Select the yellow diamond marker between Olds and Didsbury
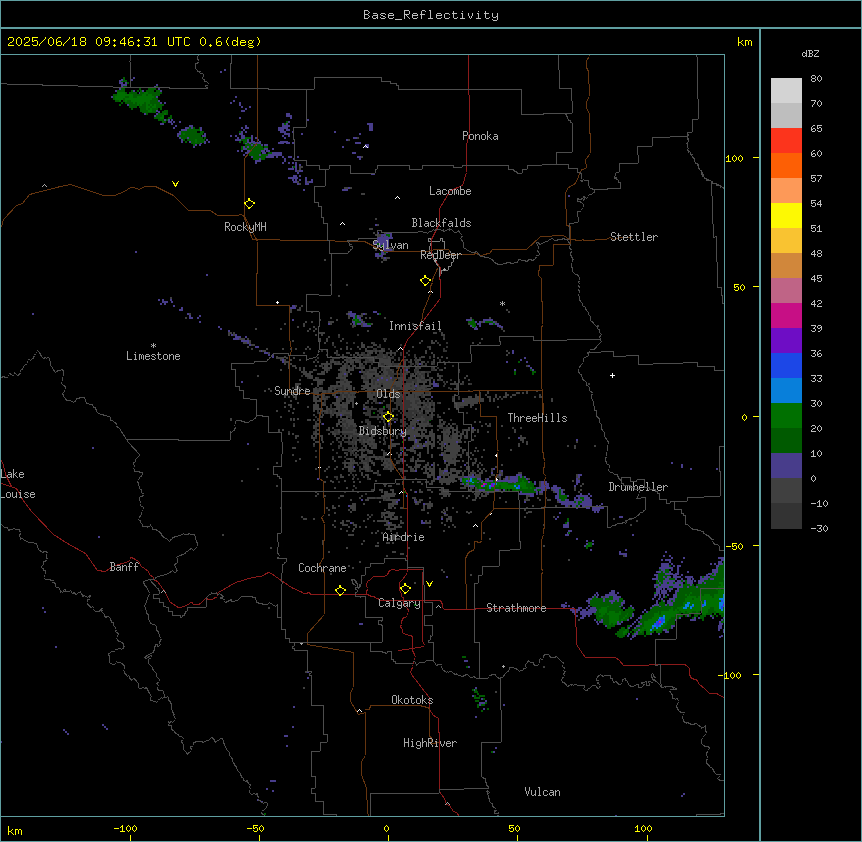862x842 pixels. point(388,417)
